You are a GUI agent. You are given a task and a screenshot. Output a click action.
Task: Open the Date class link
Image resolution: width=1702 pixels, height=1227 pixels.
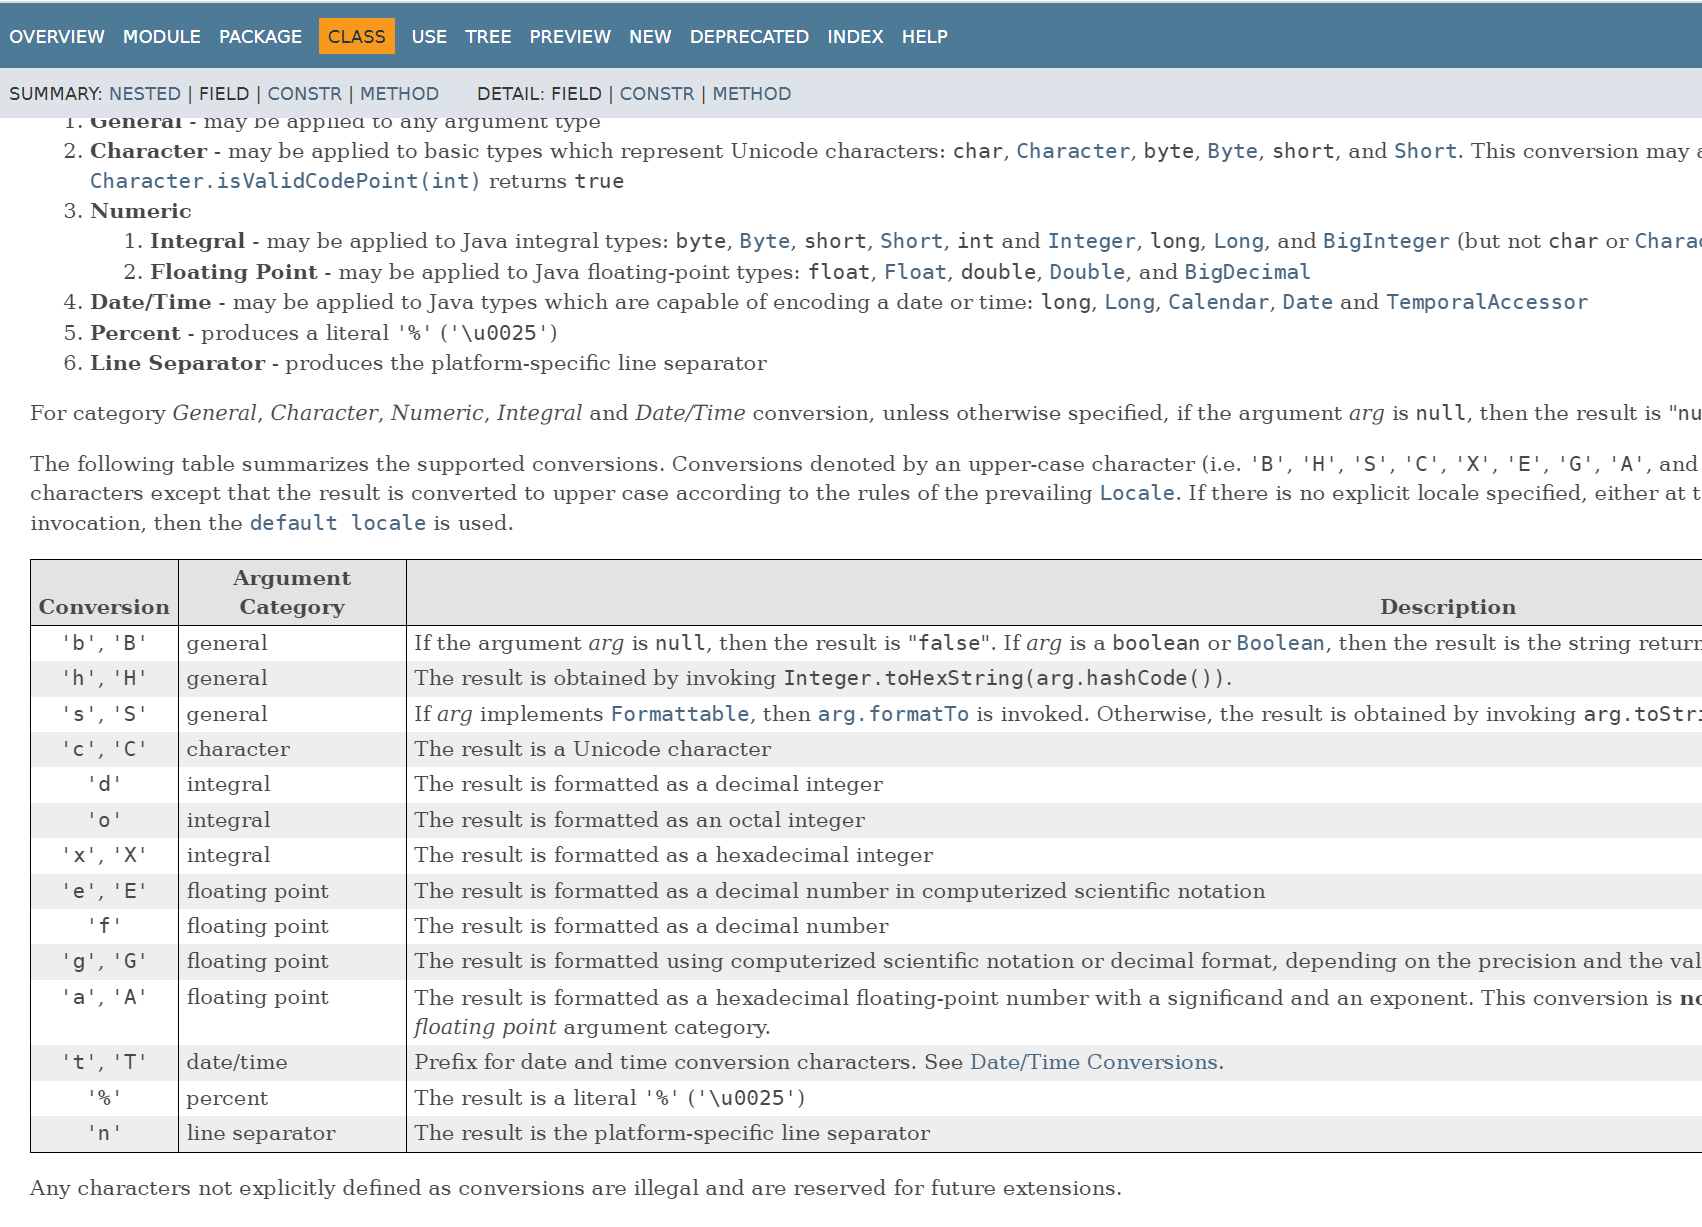(x=1307, y=302)
